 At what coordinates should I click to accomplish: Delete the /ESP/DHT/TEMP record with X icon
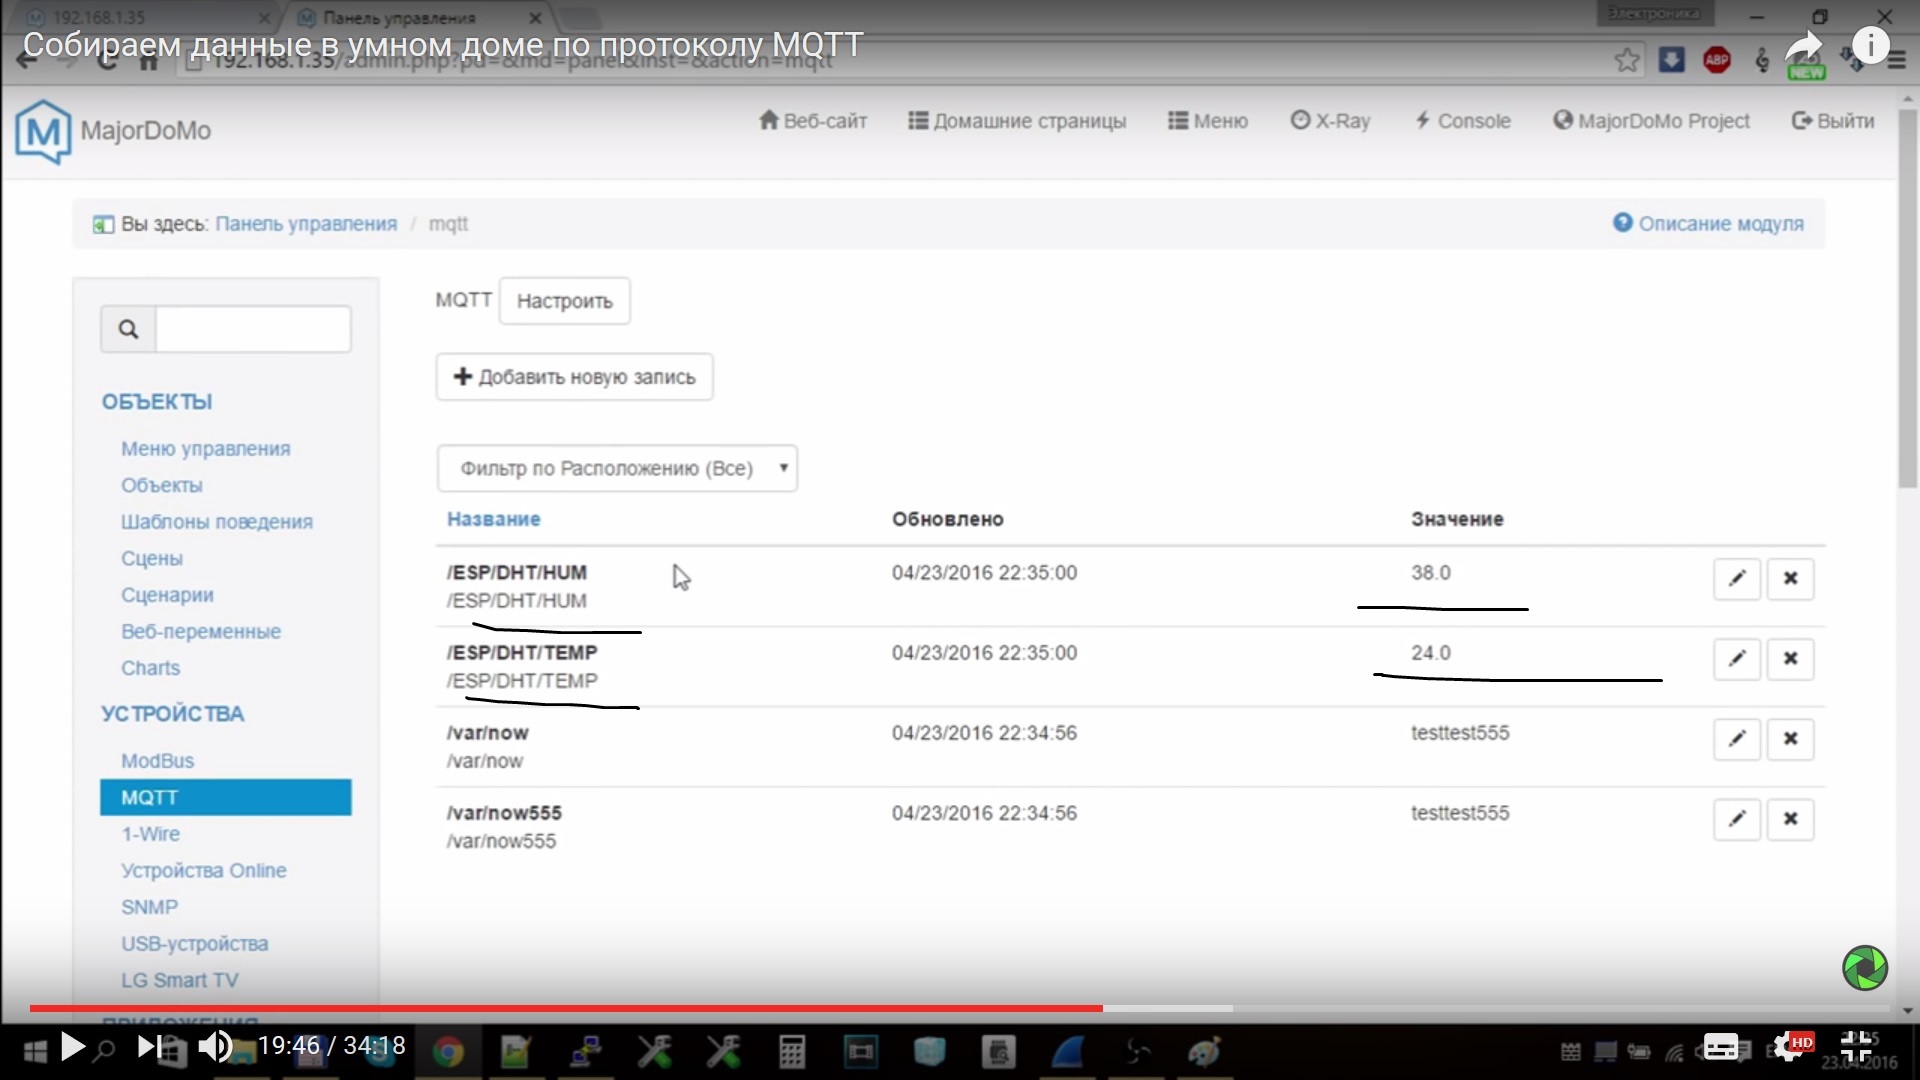point(1790,658)
